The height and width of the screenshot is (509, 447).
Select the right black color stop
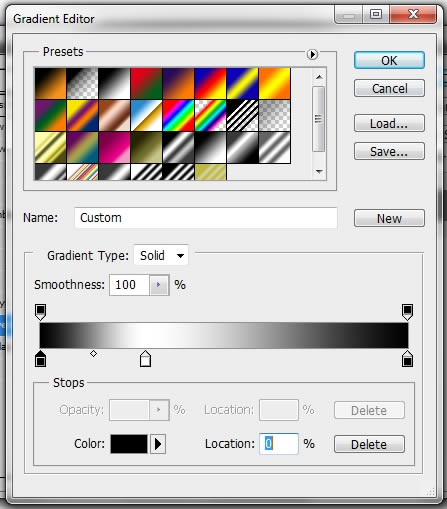click(407, 359)
